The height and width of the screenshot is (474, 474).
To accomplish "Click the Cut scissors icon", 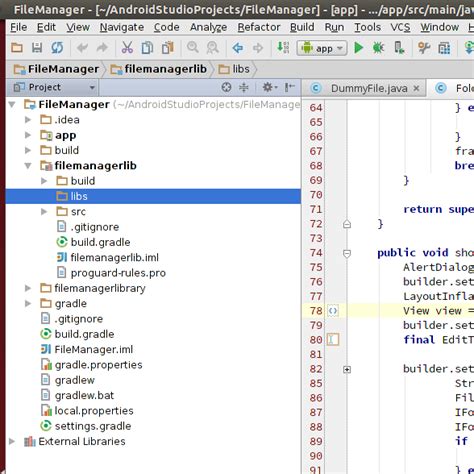I will click(127, 48).
